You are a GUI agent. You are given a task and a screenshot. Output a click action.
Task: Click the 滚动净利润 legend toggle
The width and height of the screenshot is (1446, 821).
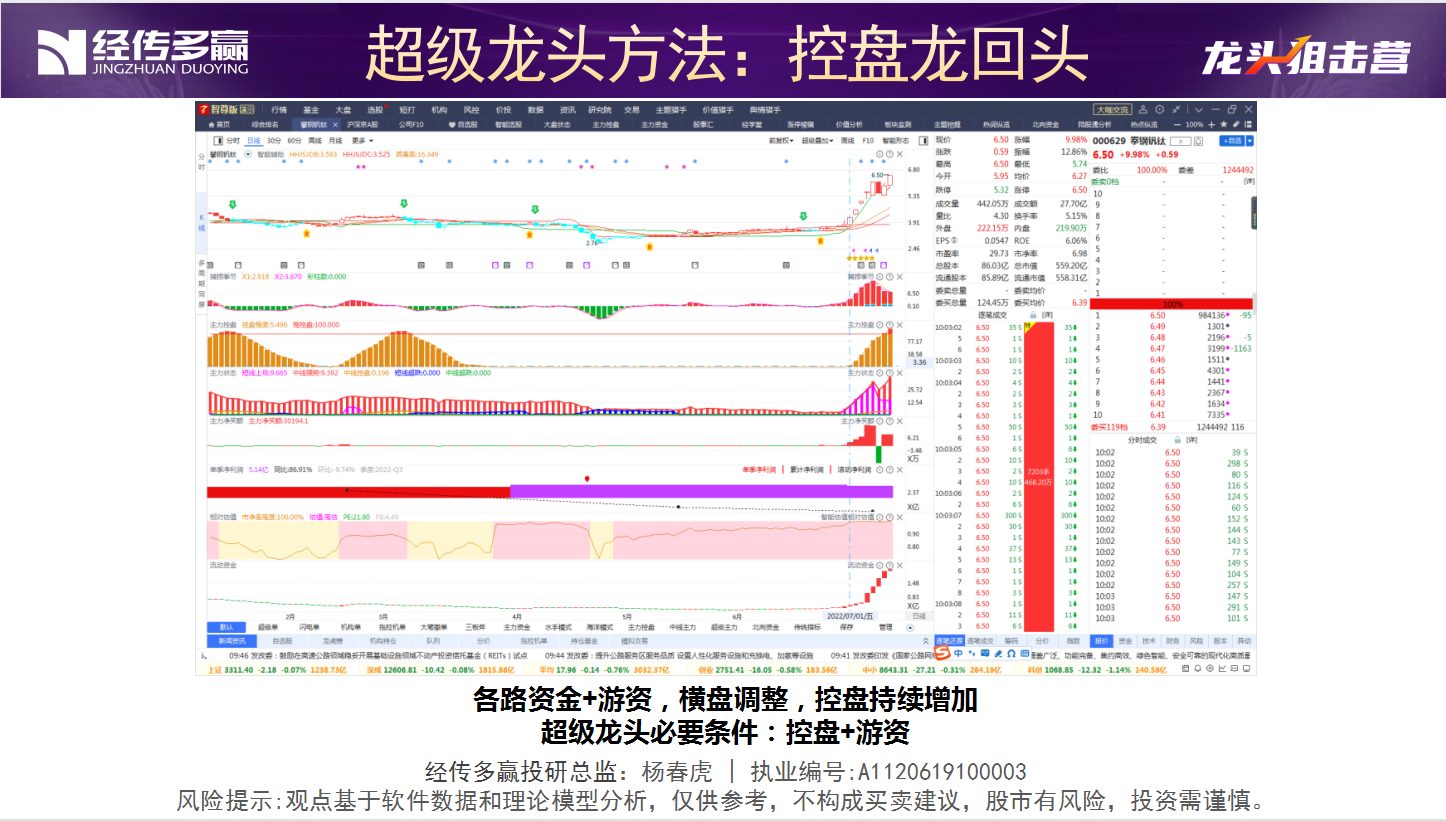[x=854, y=470]
